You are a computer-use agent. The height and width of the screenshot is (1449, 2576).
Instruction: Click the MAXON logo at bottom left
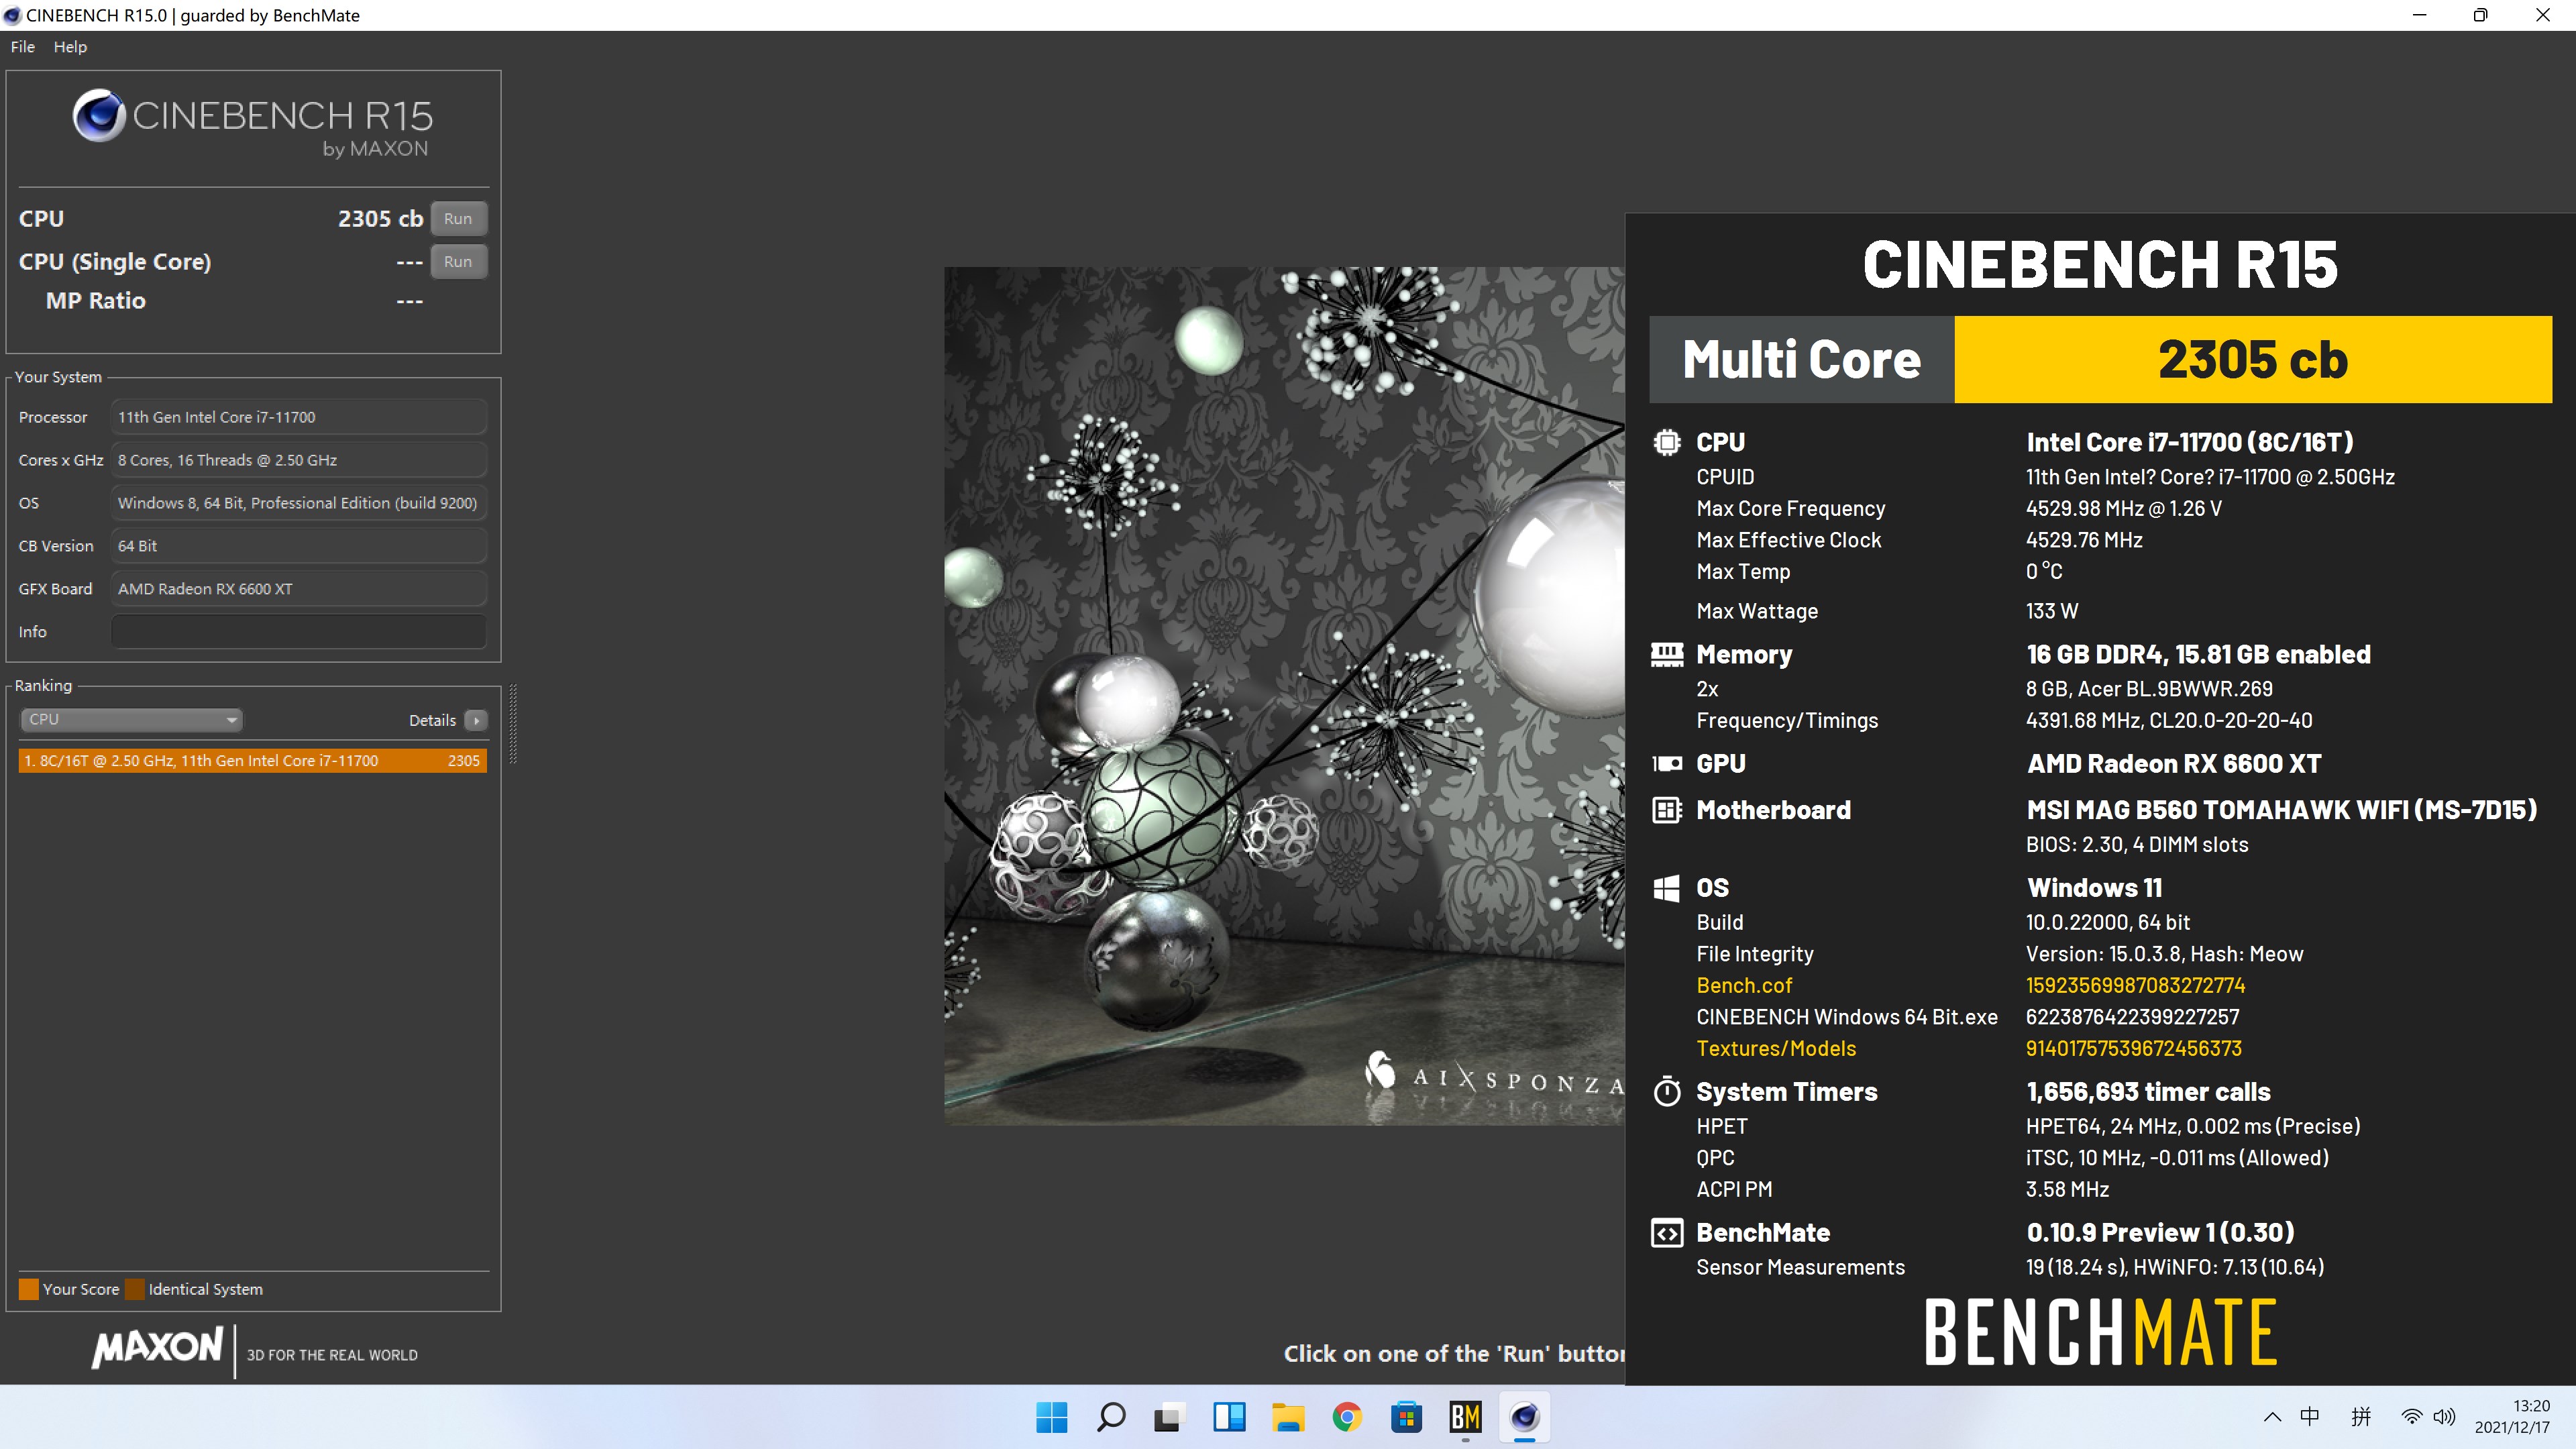click(157, 1347)
